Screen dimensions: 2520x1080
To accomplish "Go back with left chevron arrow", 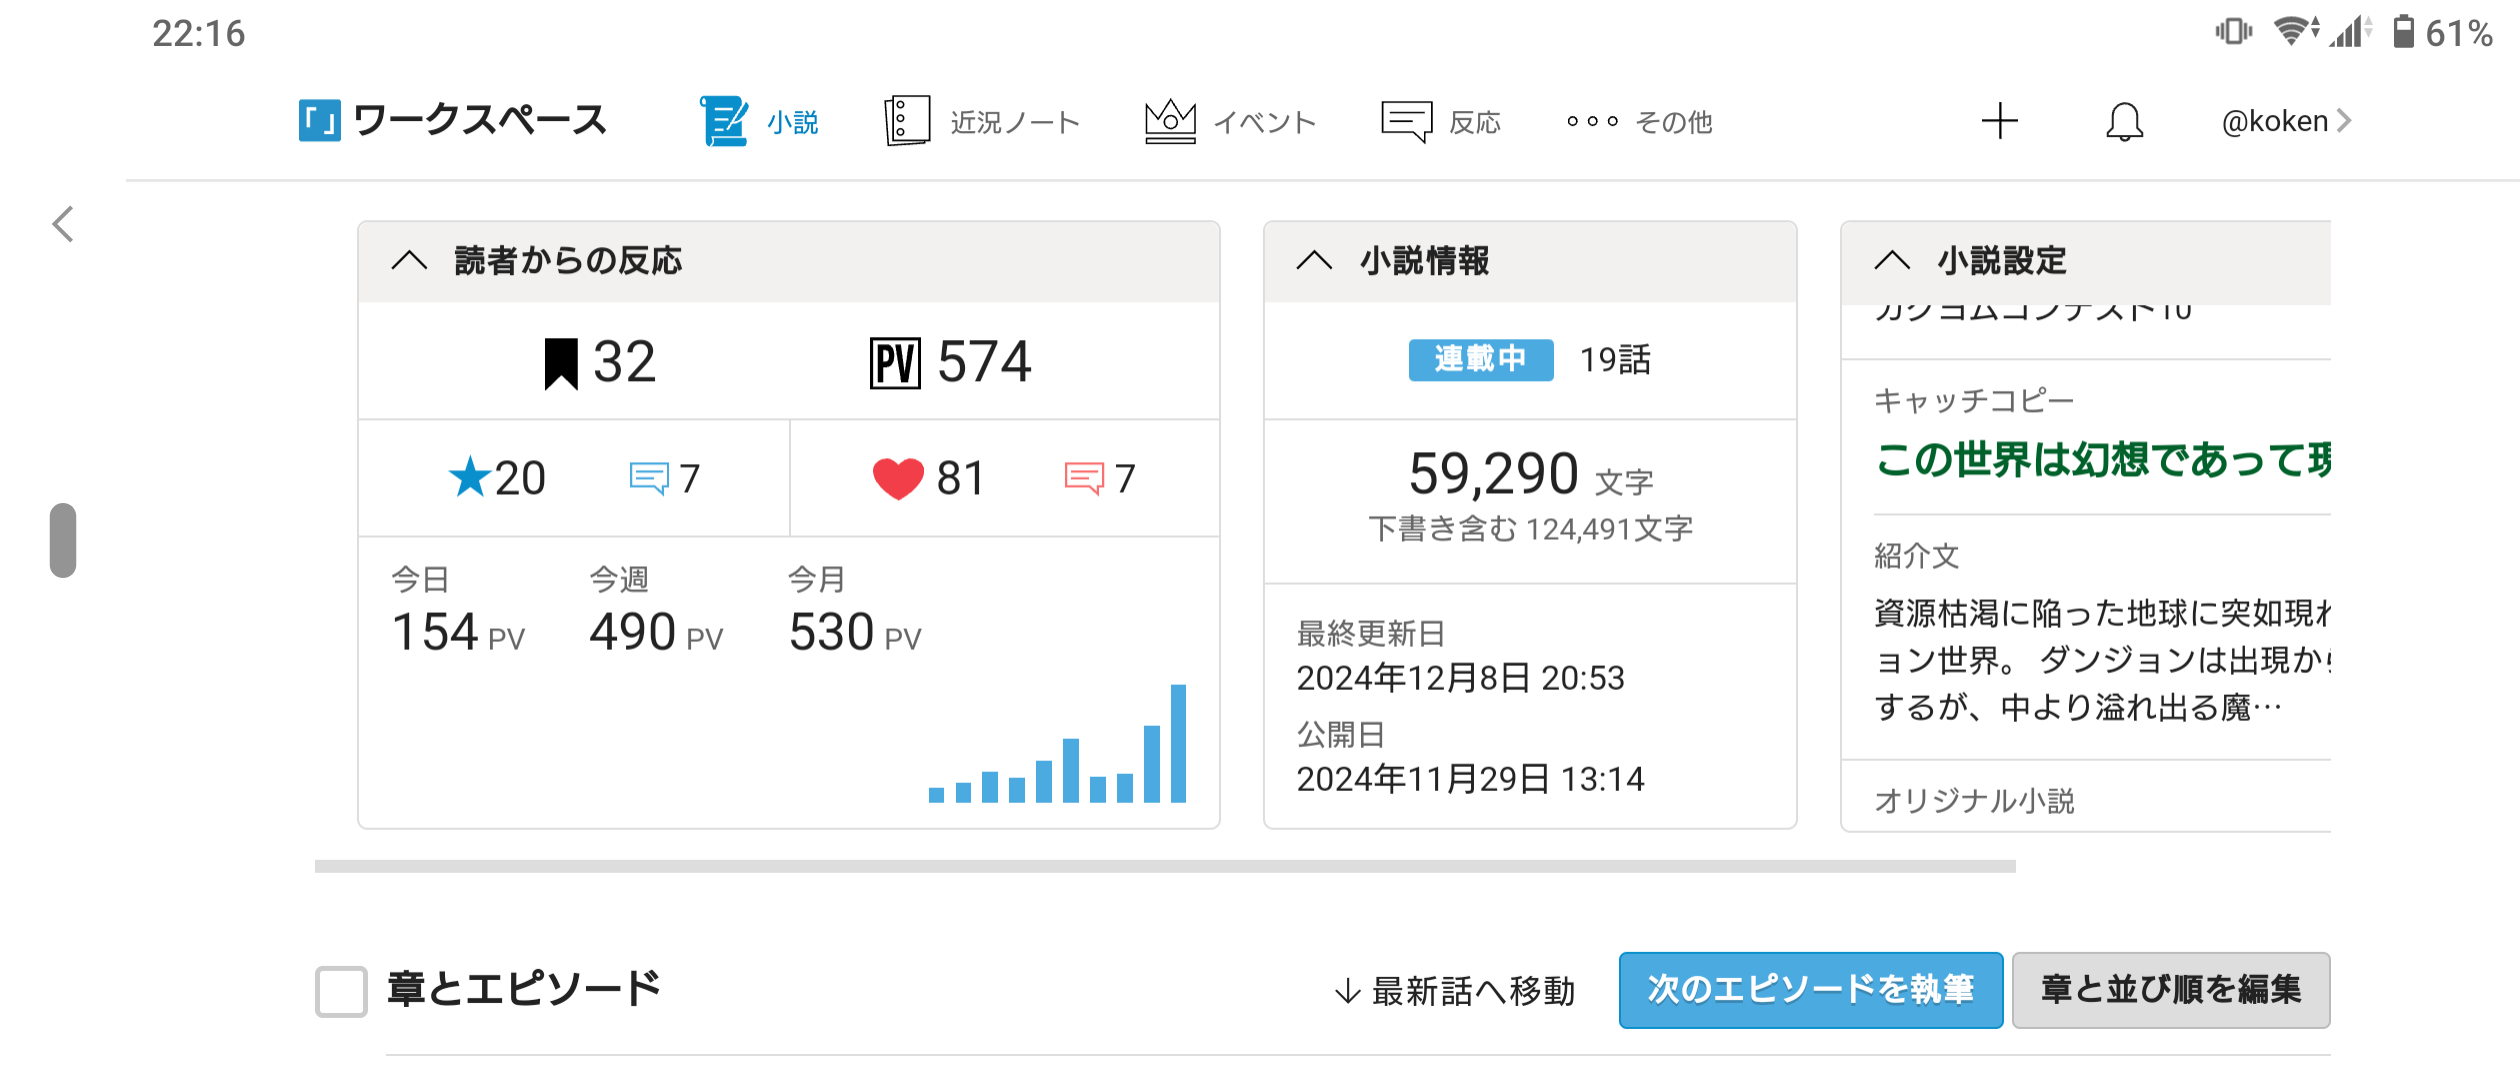I will (63, 224).
